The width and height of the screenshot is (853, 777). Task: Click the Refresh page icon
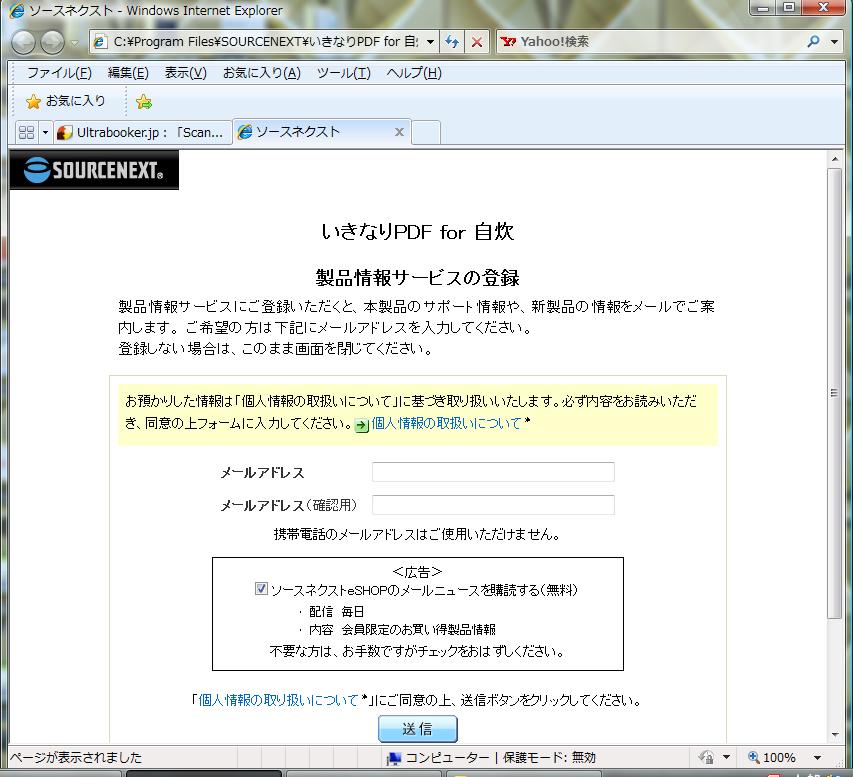click(x=452, y=42)
